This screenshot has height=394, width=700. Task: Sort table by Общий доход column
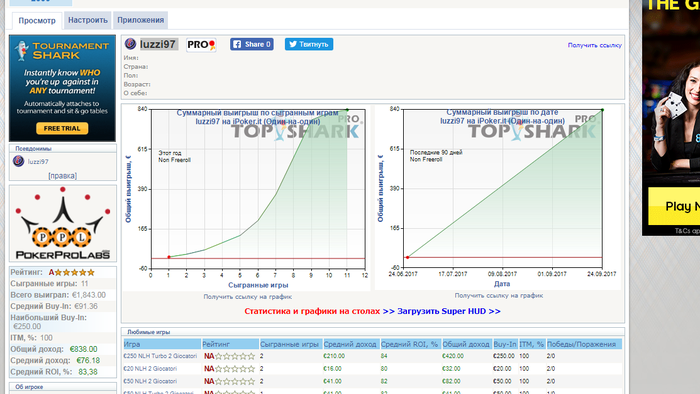click(x=467, y=344)
